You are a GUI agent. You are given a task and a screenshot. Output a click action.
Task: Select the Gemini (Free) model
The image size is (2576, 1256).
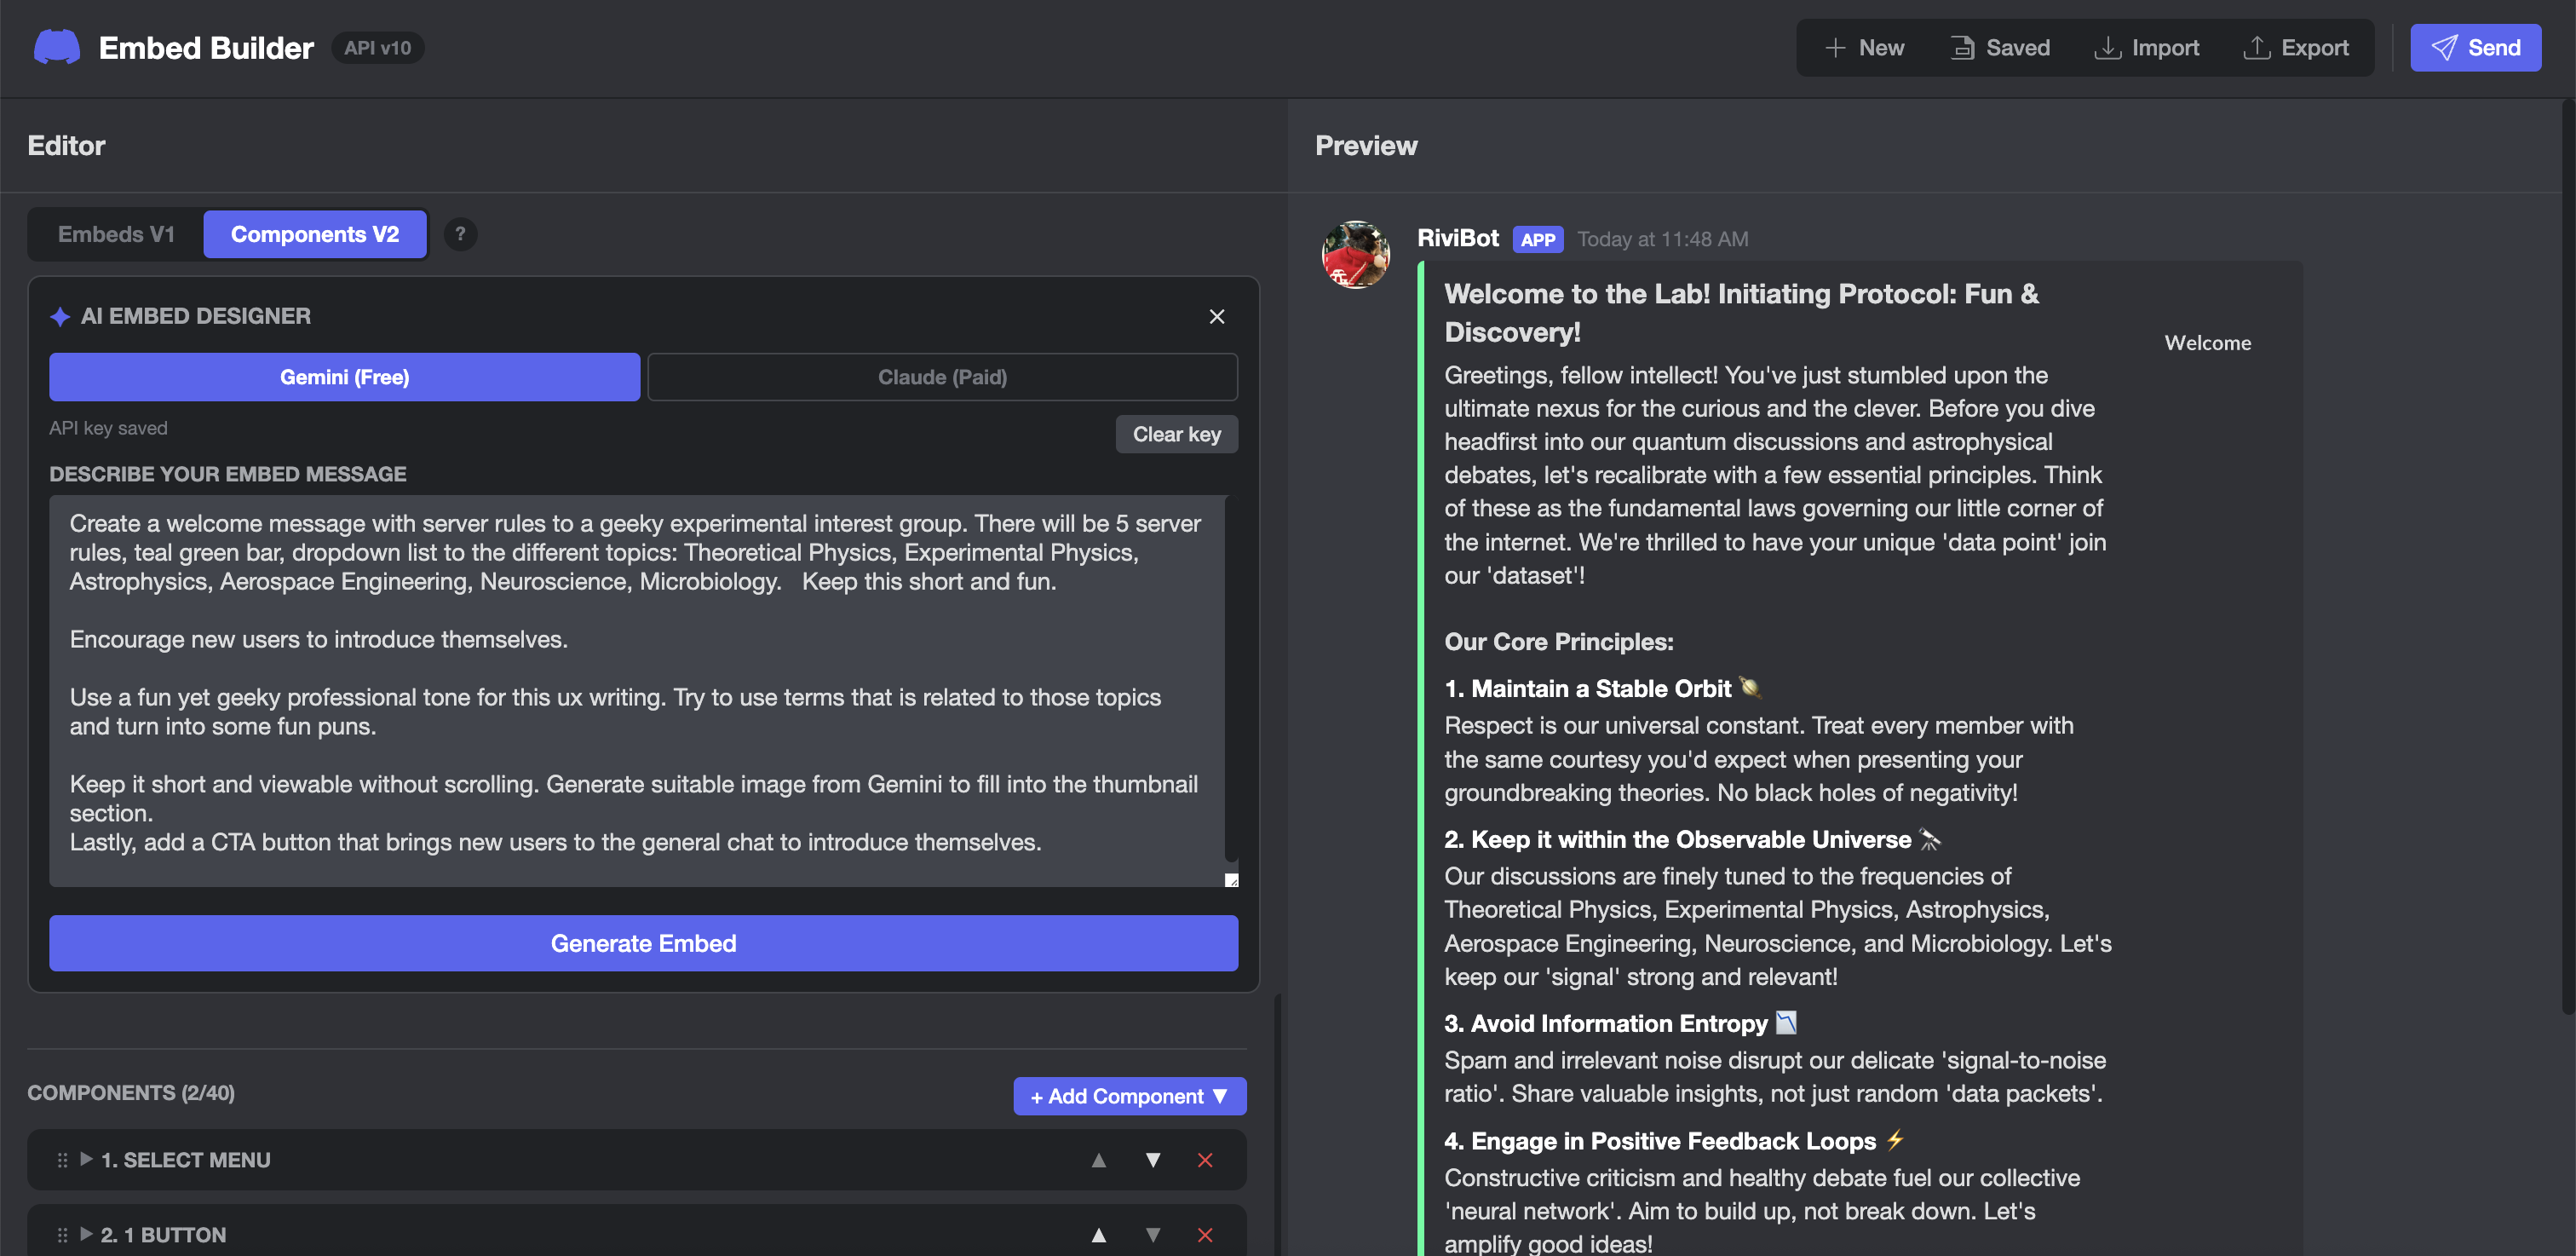coord(344,377)
